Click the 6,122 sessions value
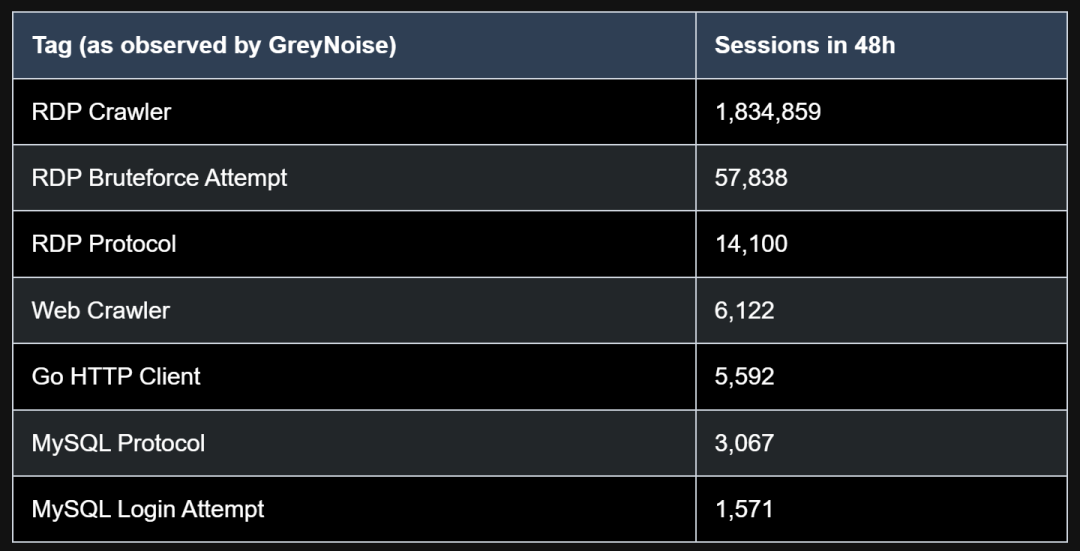1080x551 pixels. (x=745, y=310)
